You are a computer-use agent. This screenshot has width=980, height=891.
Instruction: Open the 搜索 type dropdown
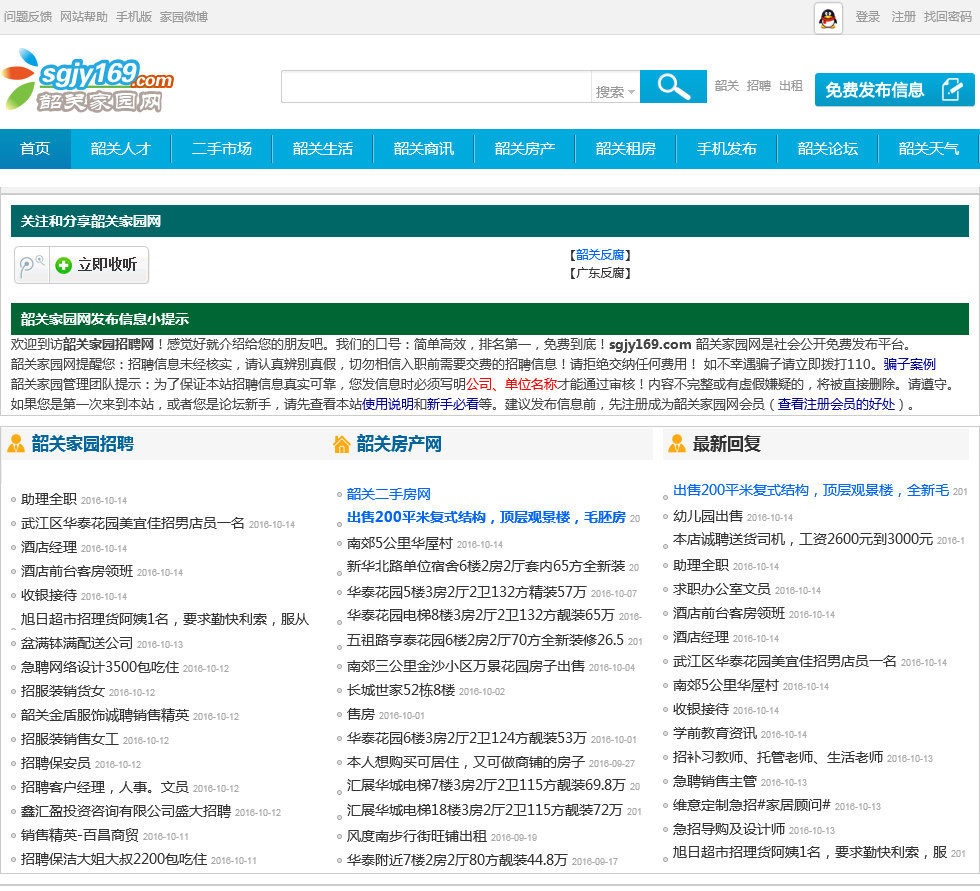615,92
